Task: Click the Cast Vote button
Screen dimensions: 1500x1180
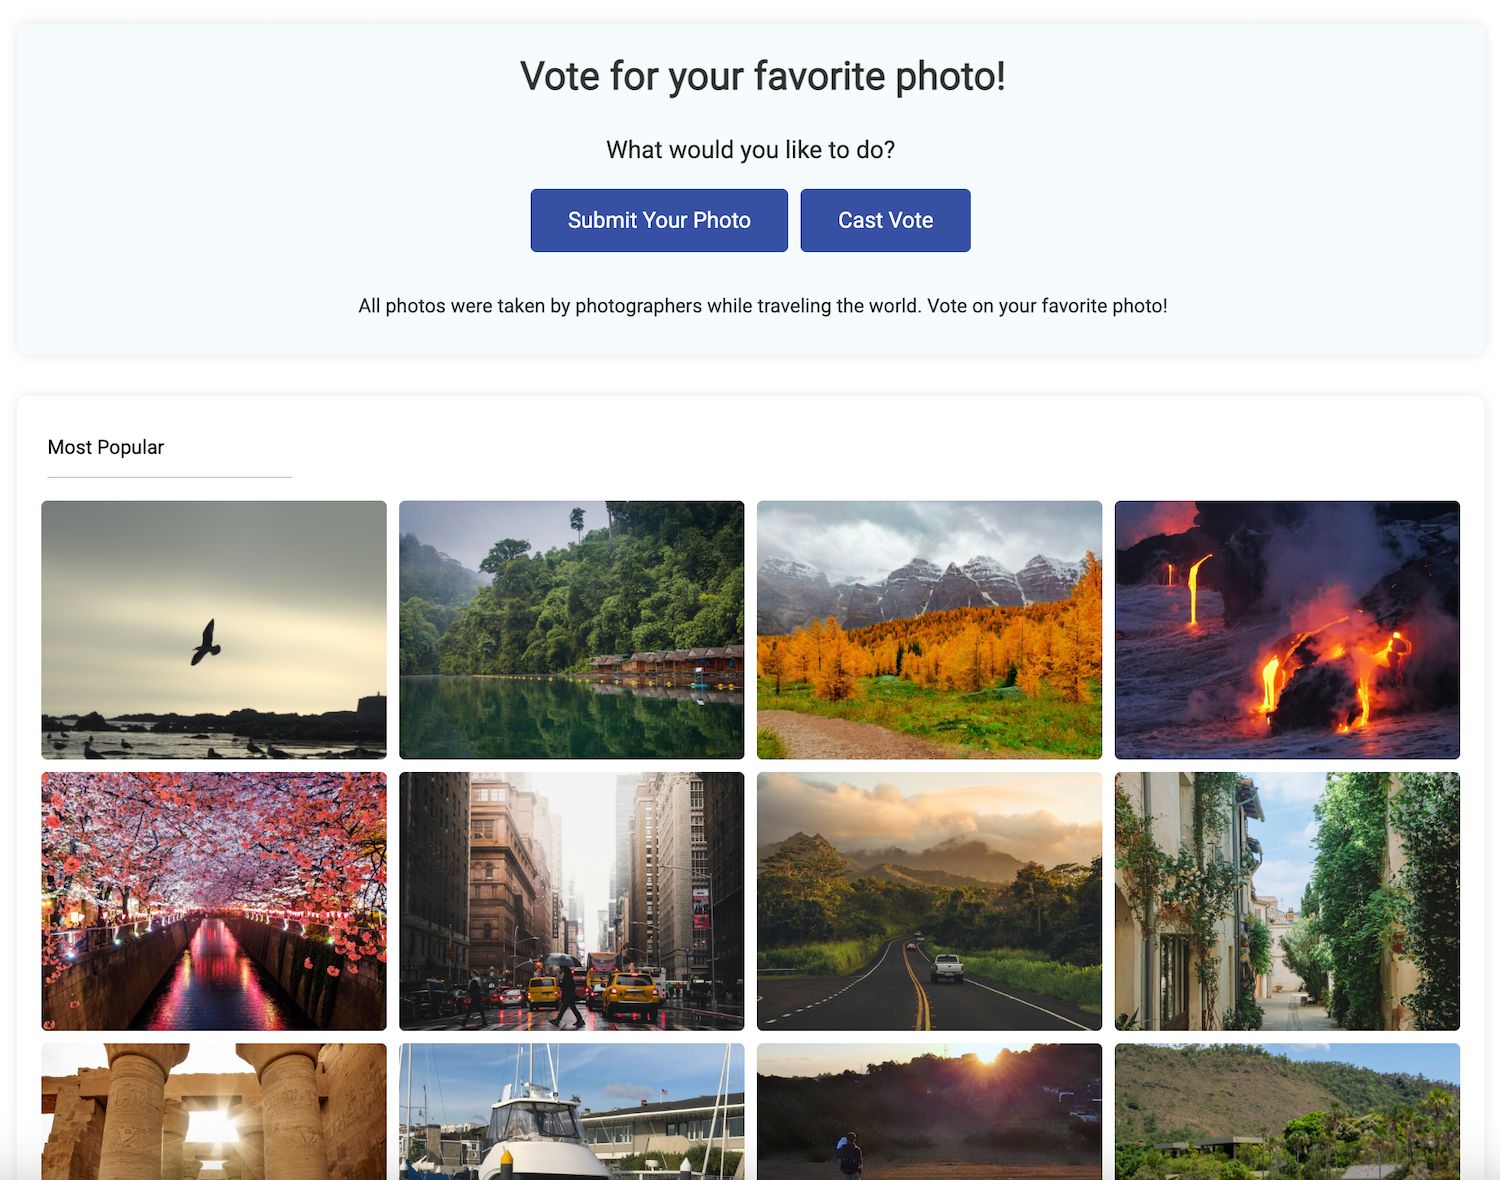Action: [885, 220]
